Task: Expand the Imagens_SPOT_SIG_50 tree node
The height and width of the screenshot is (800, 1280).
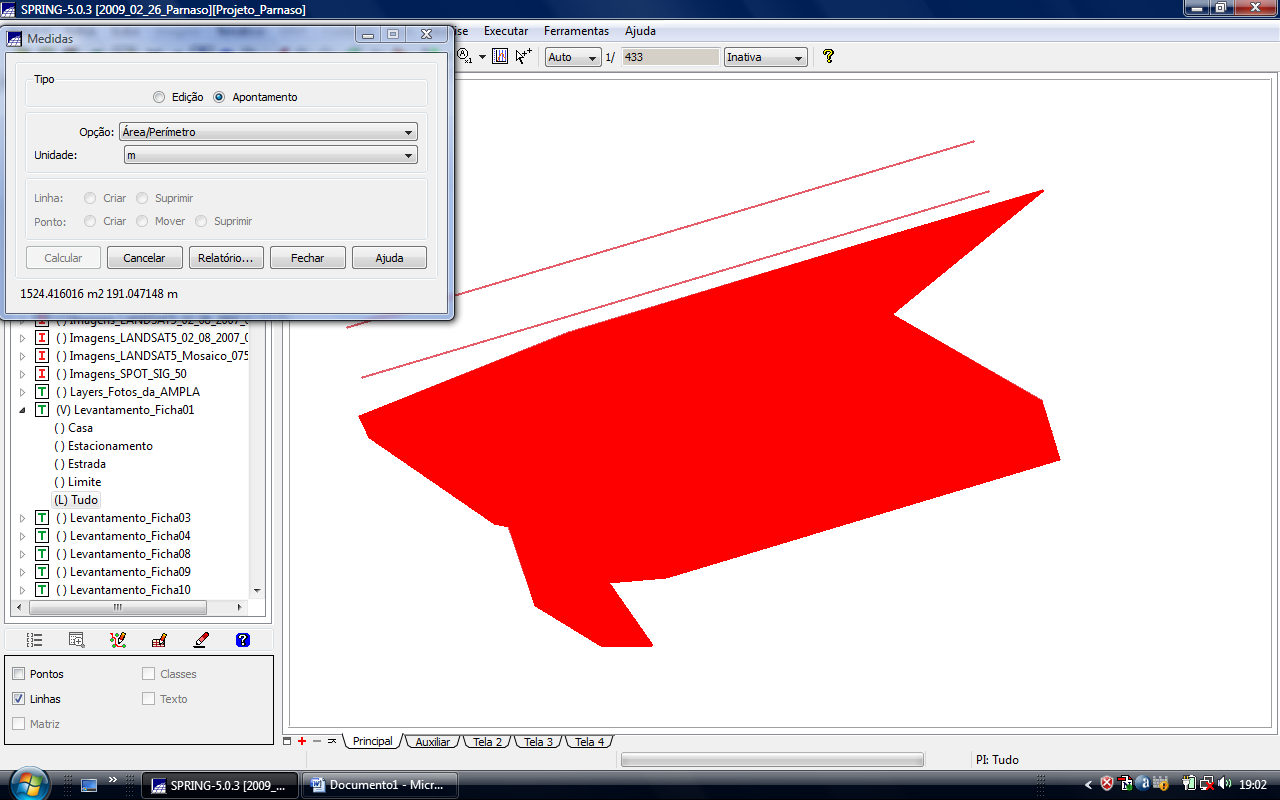Action: click(x=23, y=374)
